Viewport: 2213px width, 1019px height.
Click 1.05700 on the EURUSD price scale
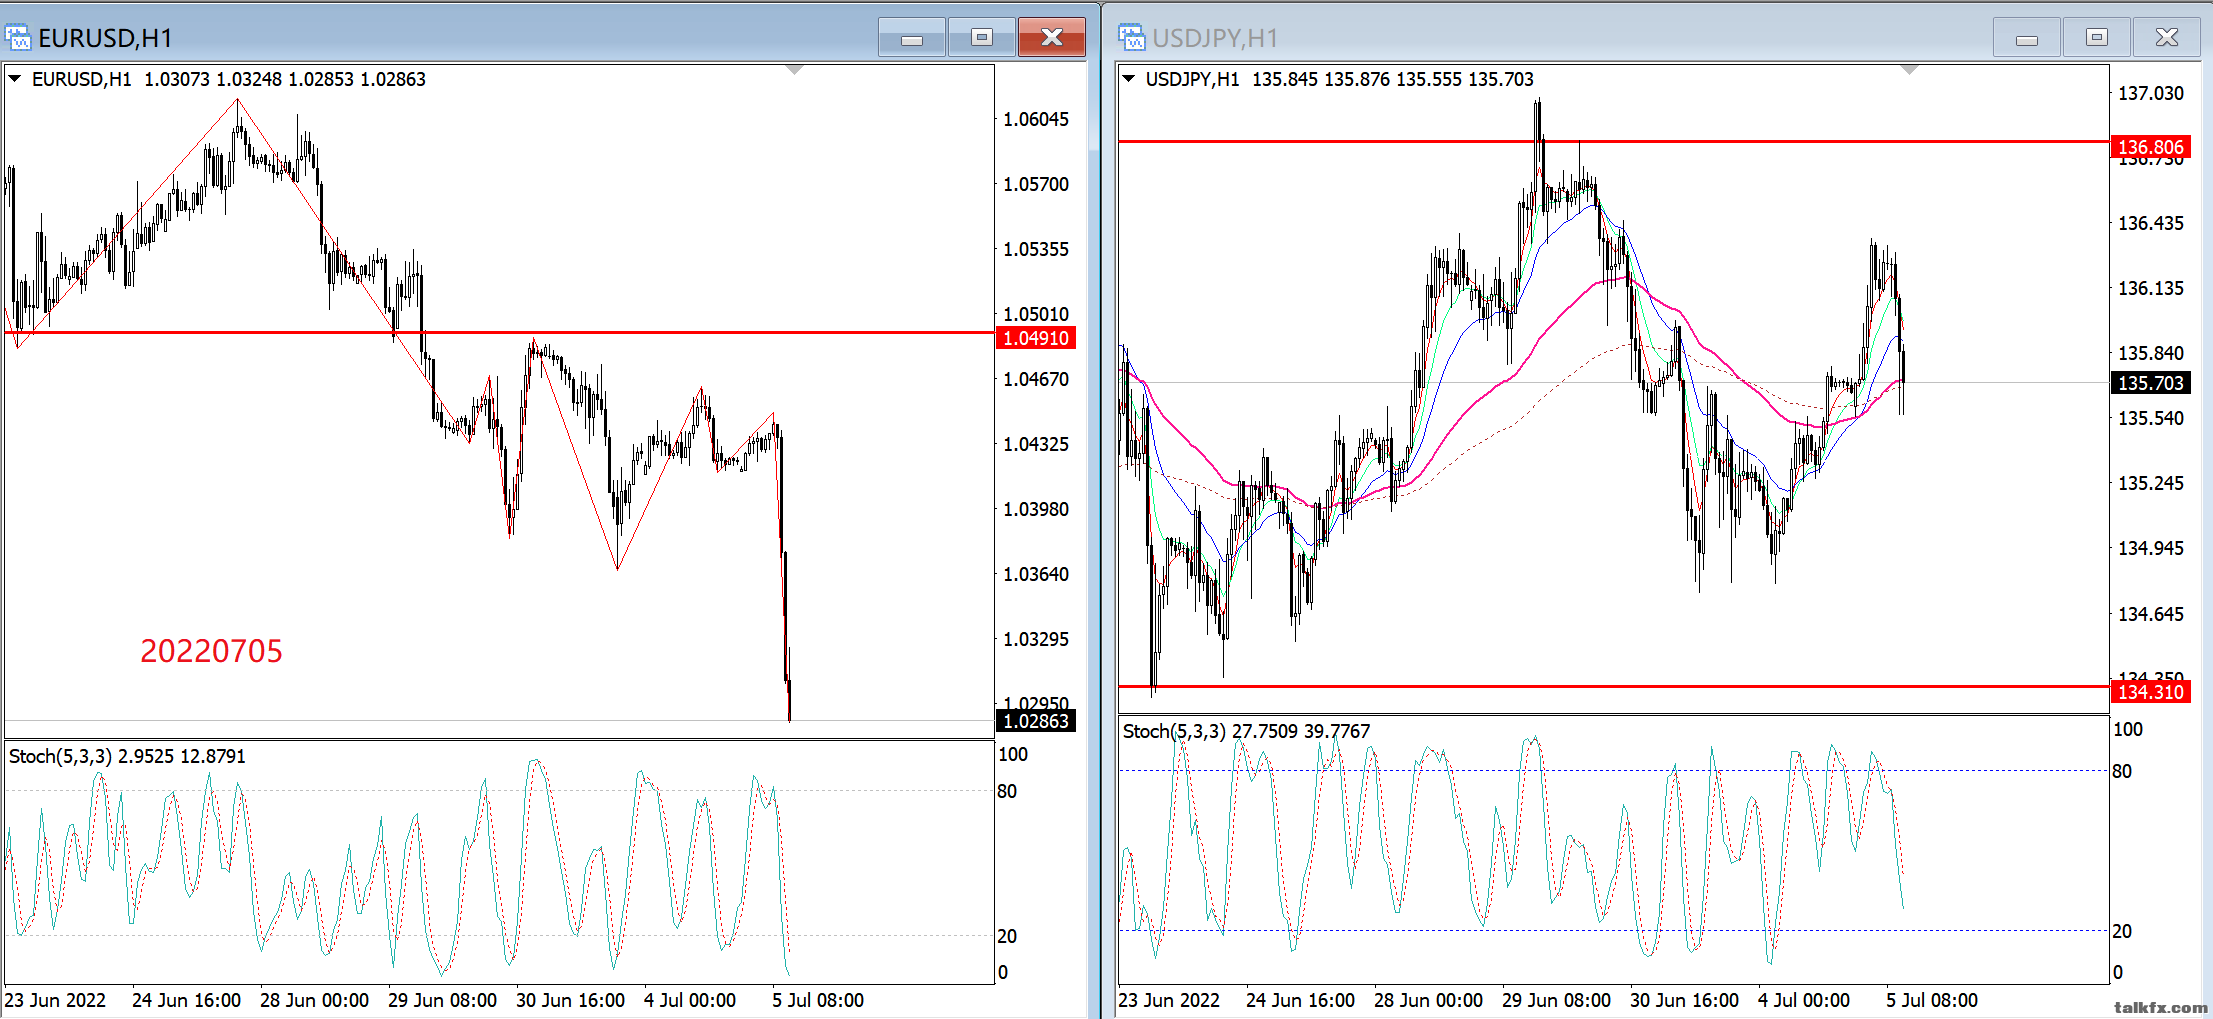click(x=1036, y=184)
